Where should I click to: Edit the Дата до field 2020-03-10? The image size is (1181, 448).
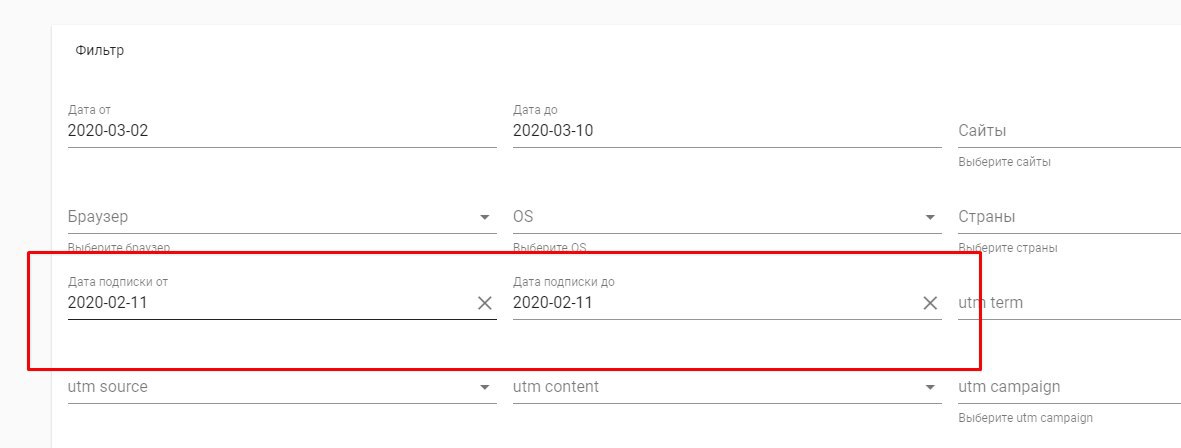[727, 131]
